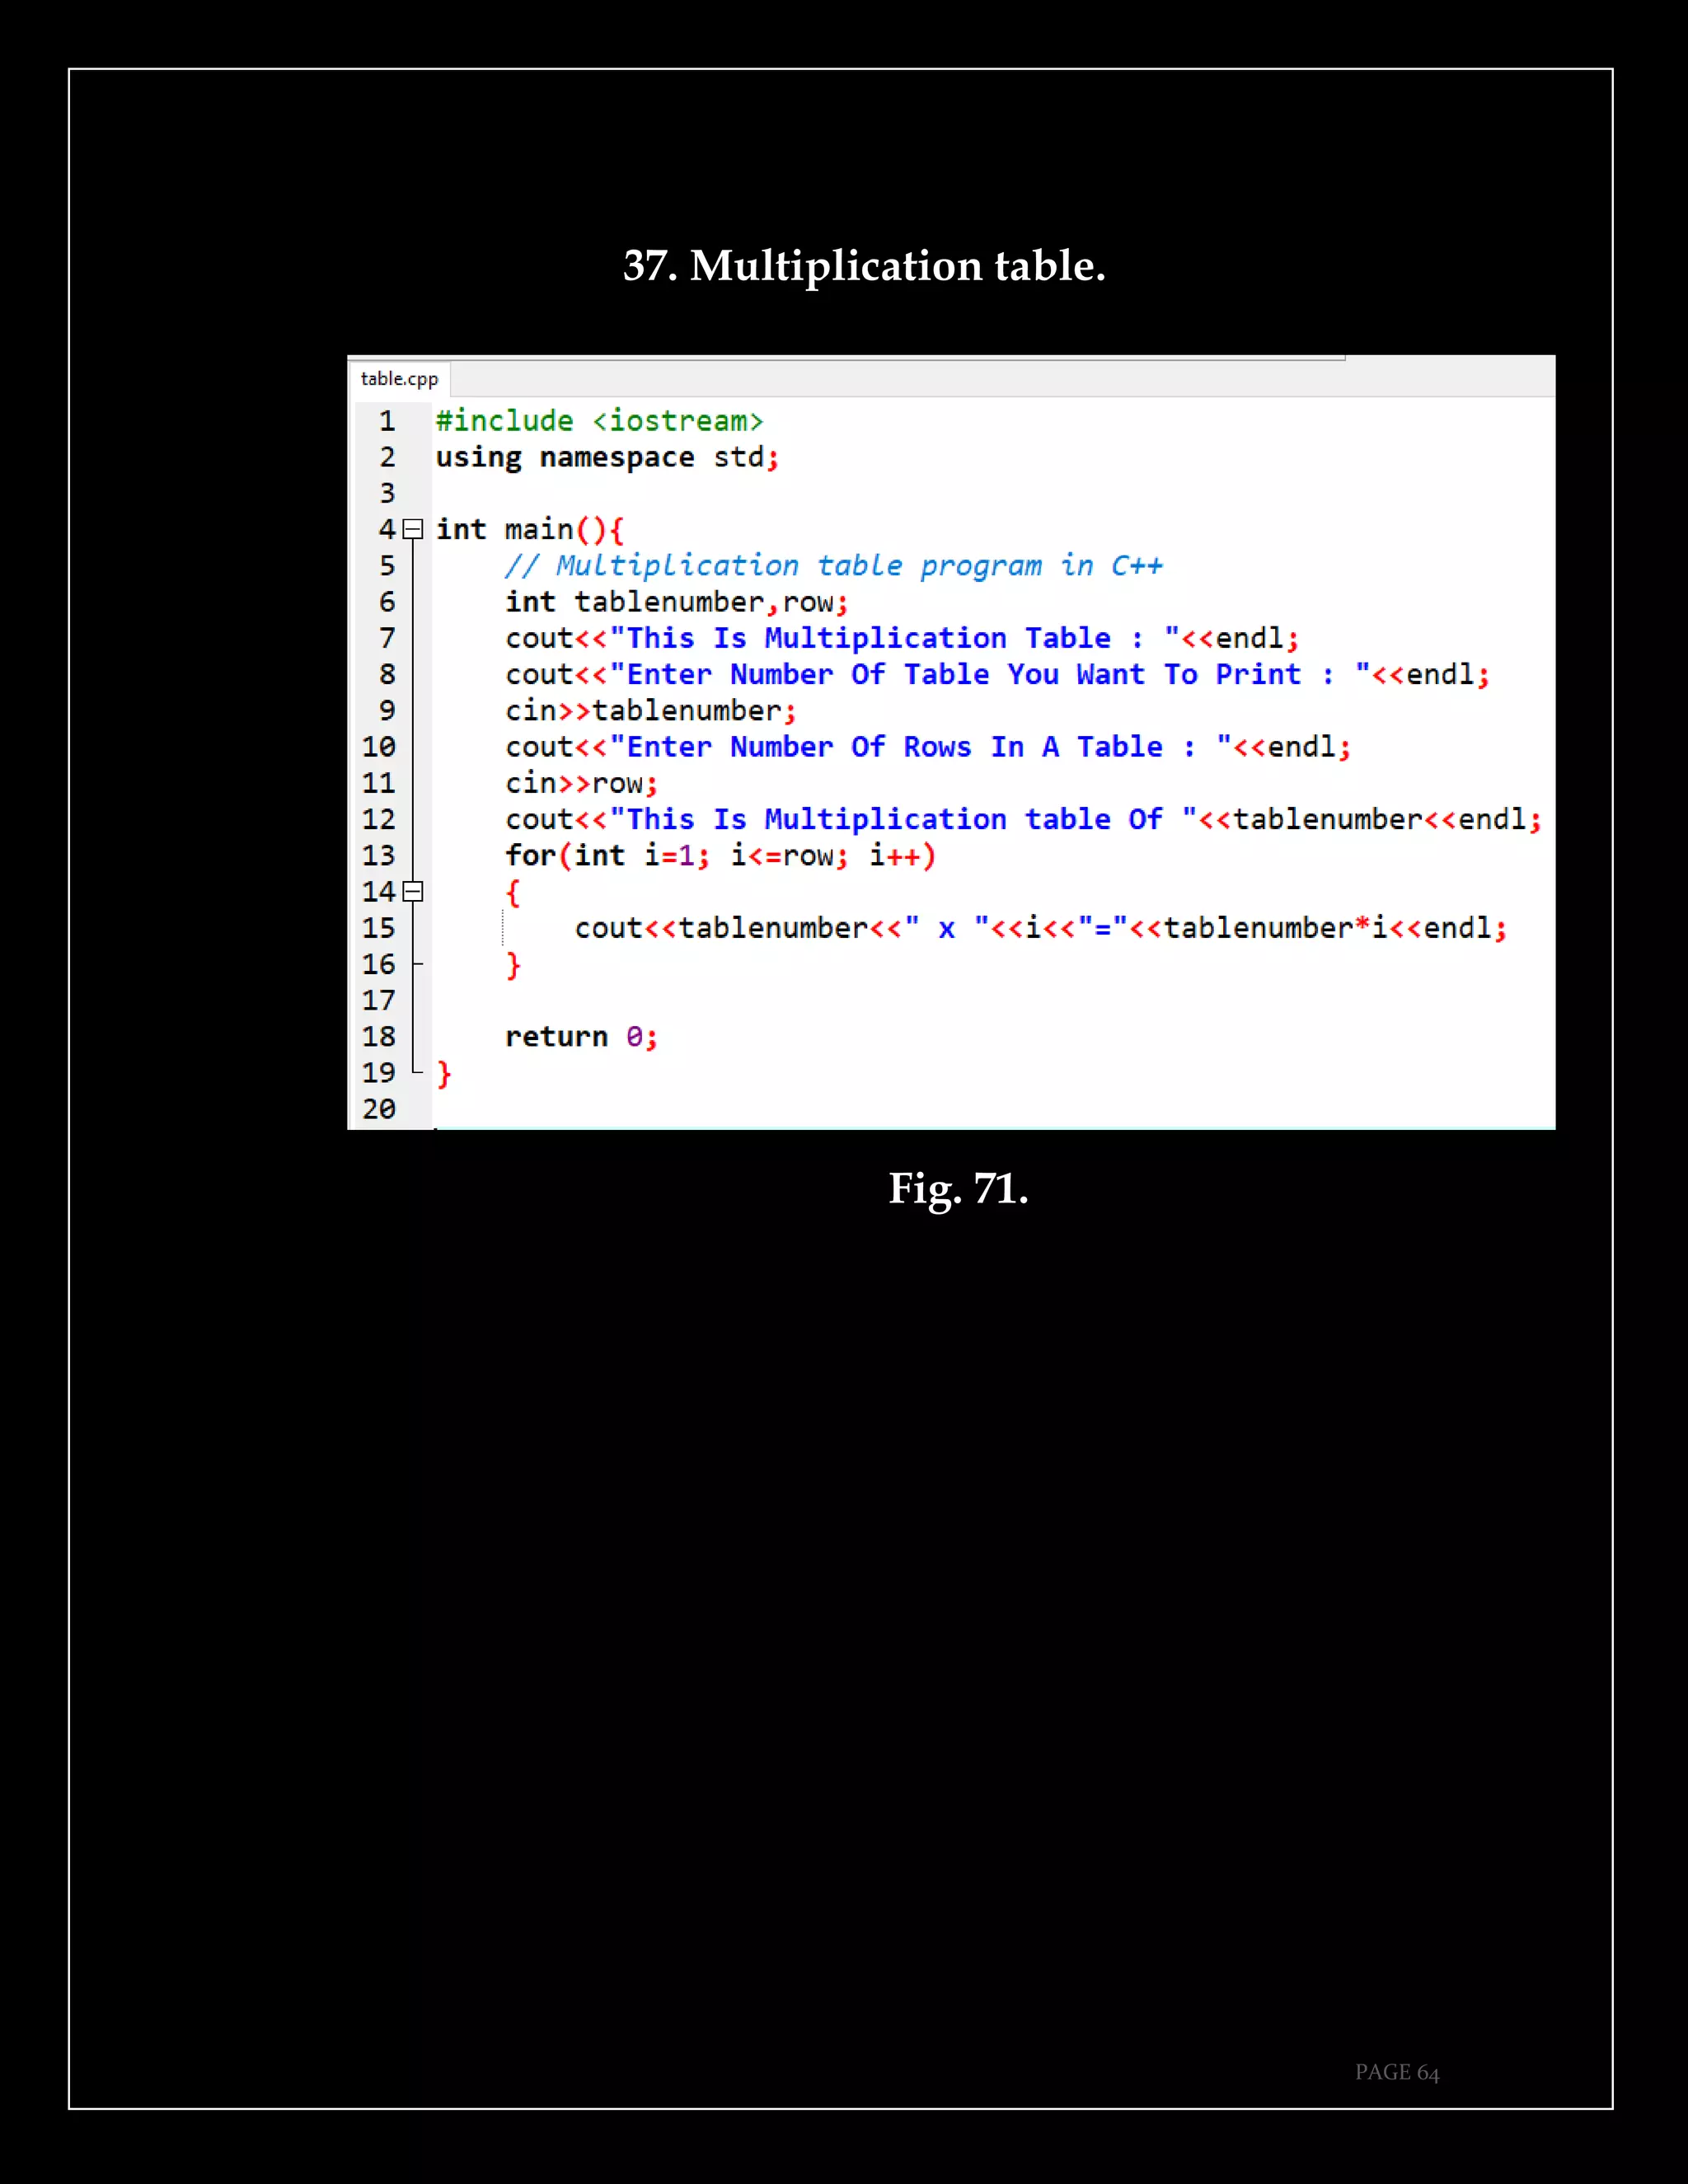
Task: Click the for loop header on line 13
Action: click(720, 856)
